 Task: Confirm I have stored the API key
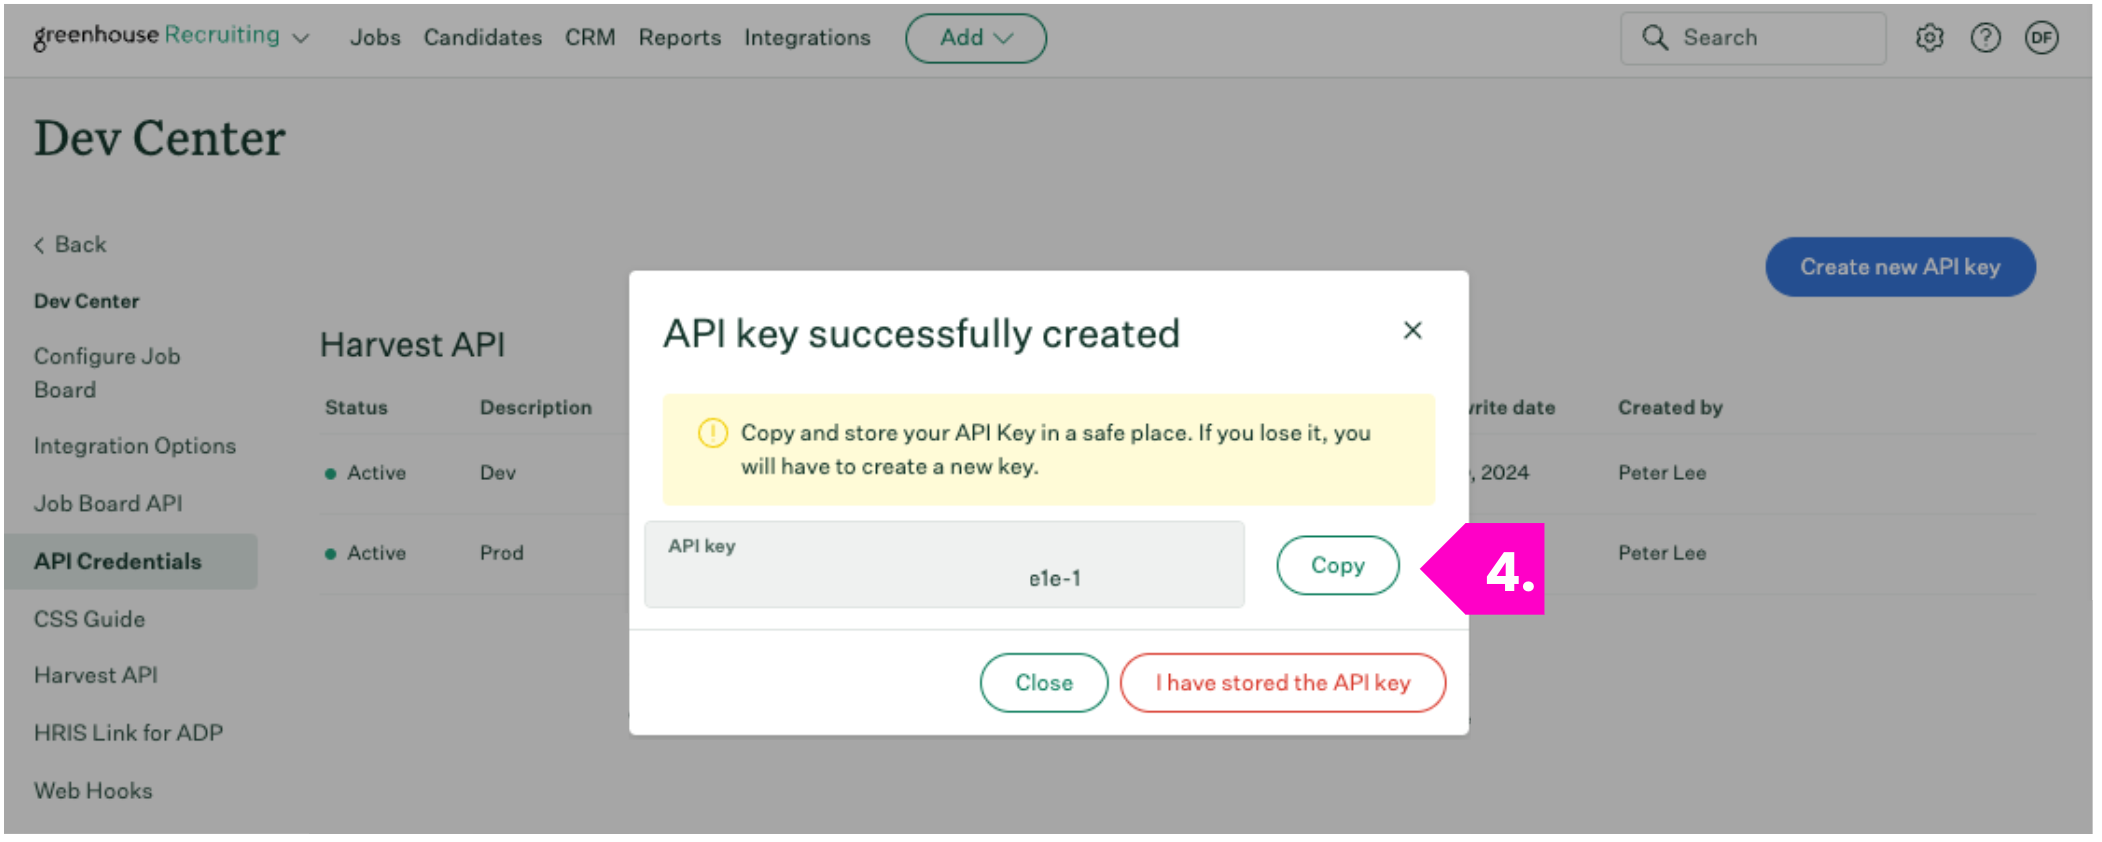click(1282, 683)
